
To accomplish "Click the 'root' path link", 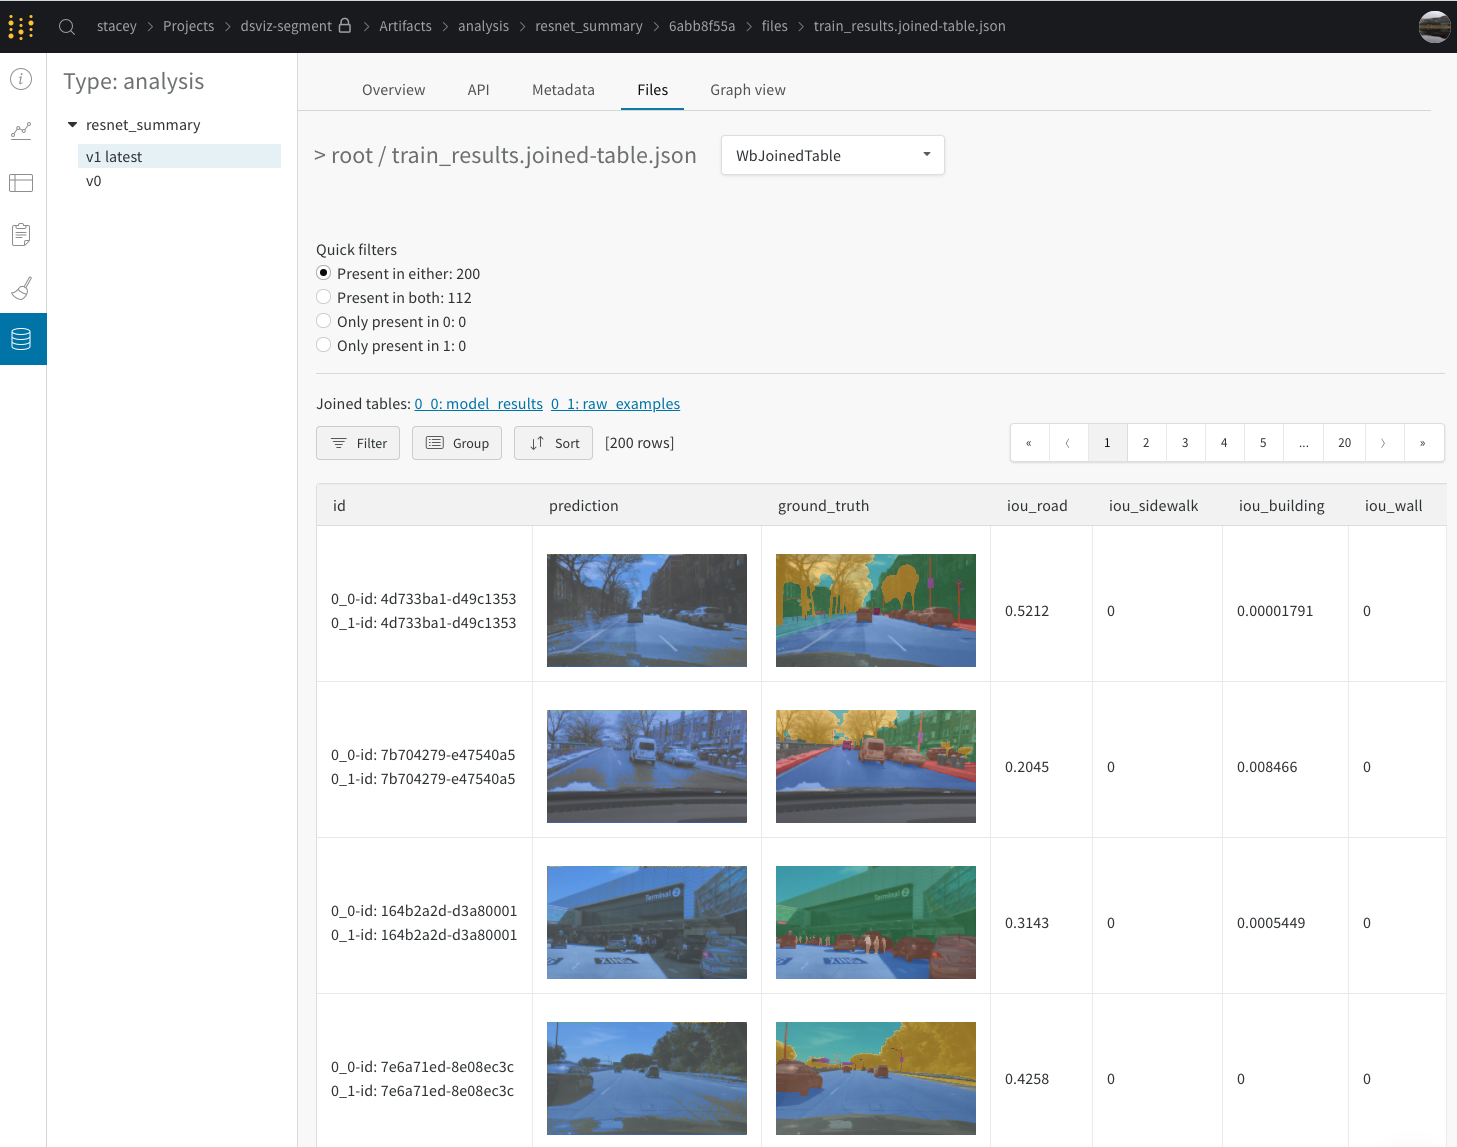I will click(352, 155).
